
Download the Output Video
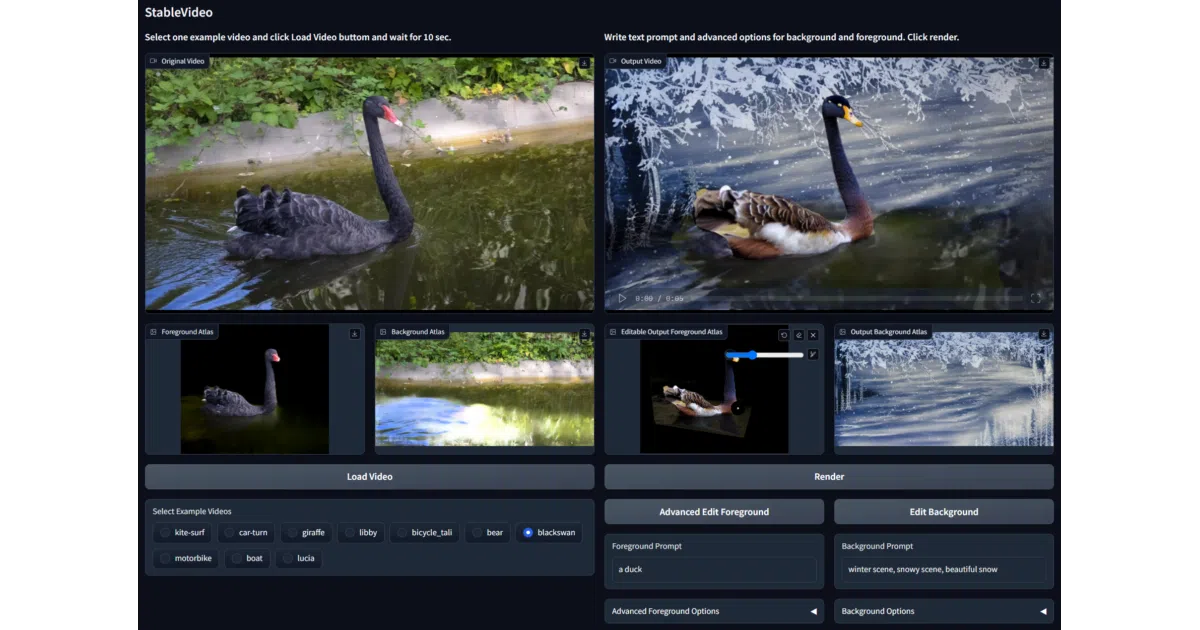click(1043, 62)
